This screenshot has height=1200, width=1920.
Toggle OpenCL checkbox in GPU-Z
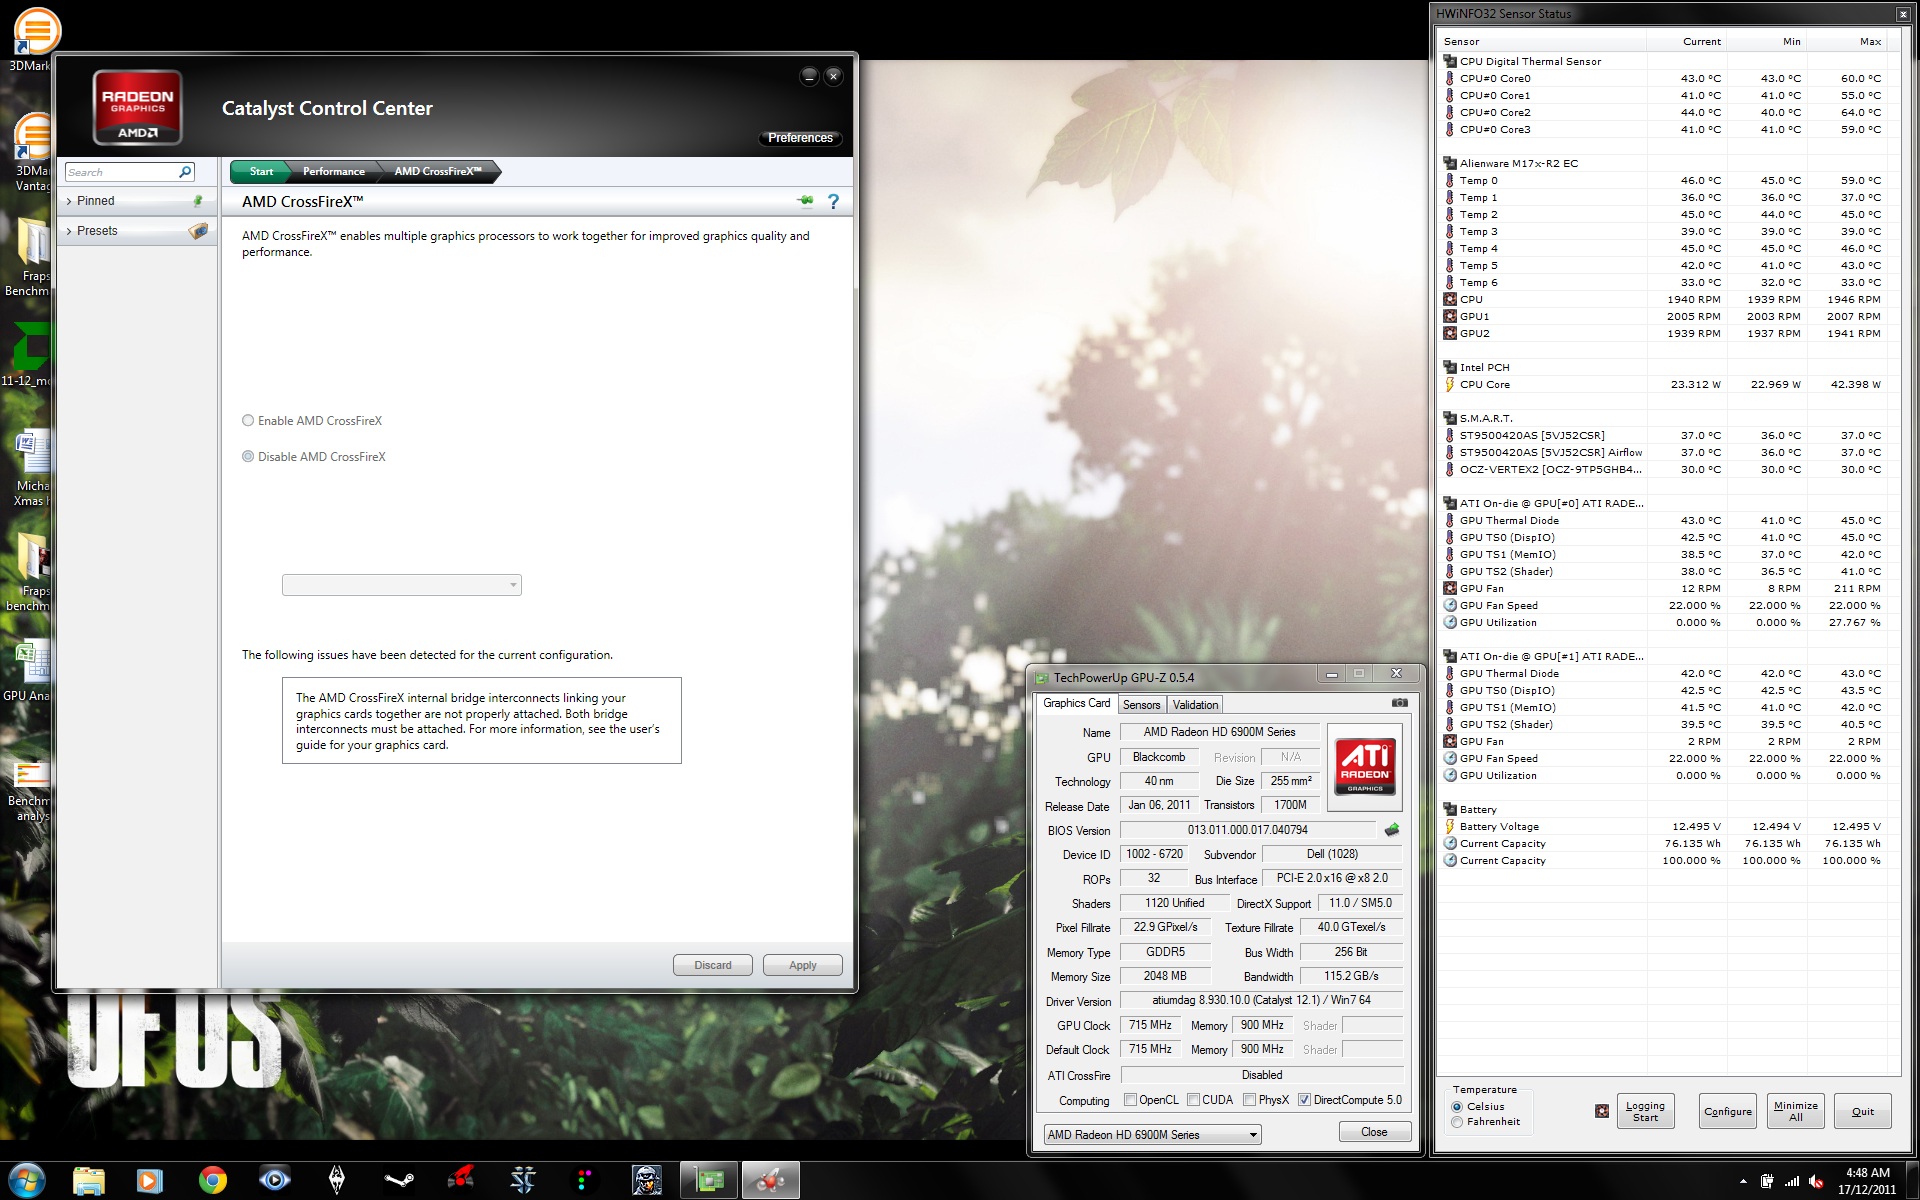[1130, 1100]
